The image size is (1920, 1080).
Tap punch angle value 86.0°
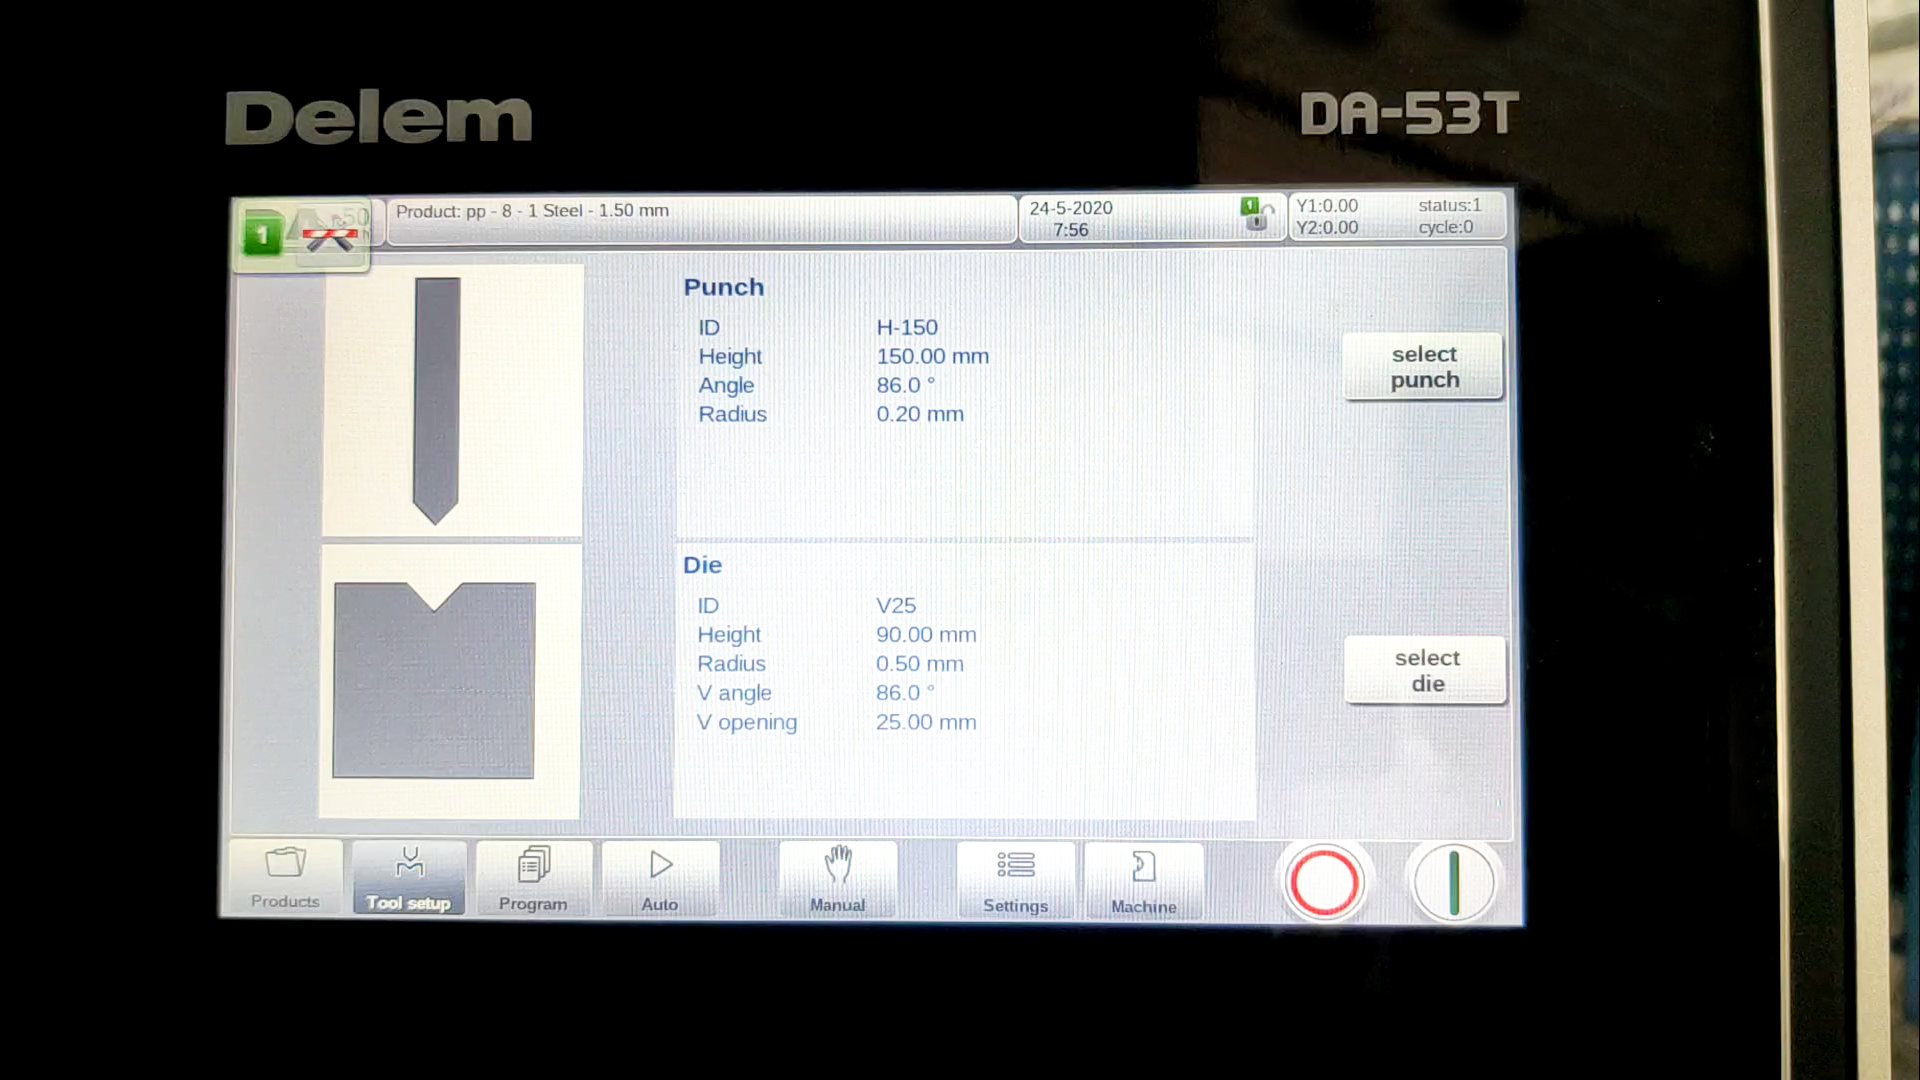click(905, 386)
